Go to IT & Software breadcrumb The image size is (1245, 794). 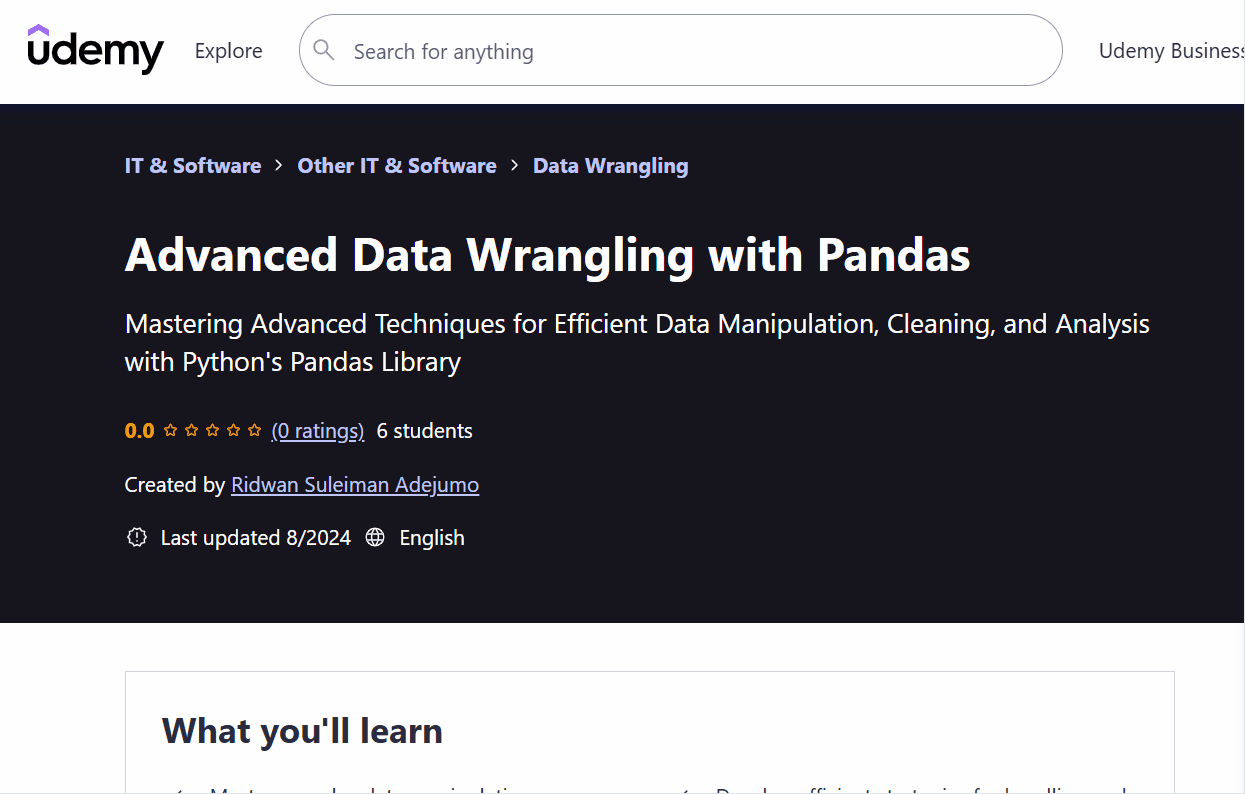tap(193, 166)
